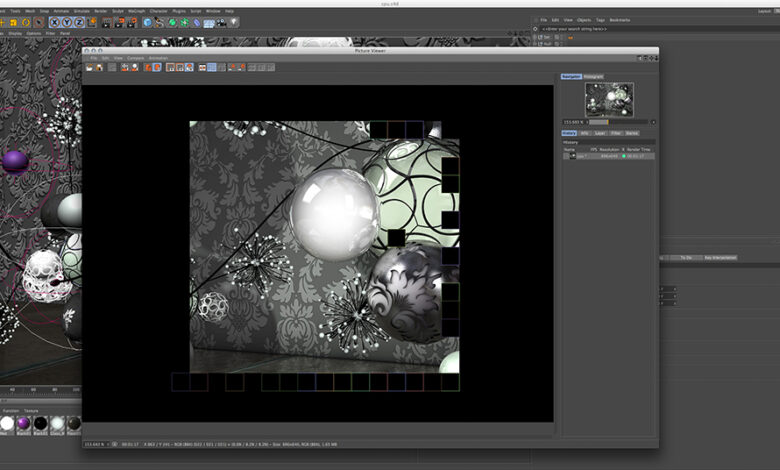780x470 pixels.
Task: Click the Camera object icon
Action: click(x=219, y=22)
